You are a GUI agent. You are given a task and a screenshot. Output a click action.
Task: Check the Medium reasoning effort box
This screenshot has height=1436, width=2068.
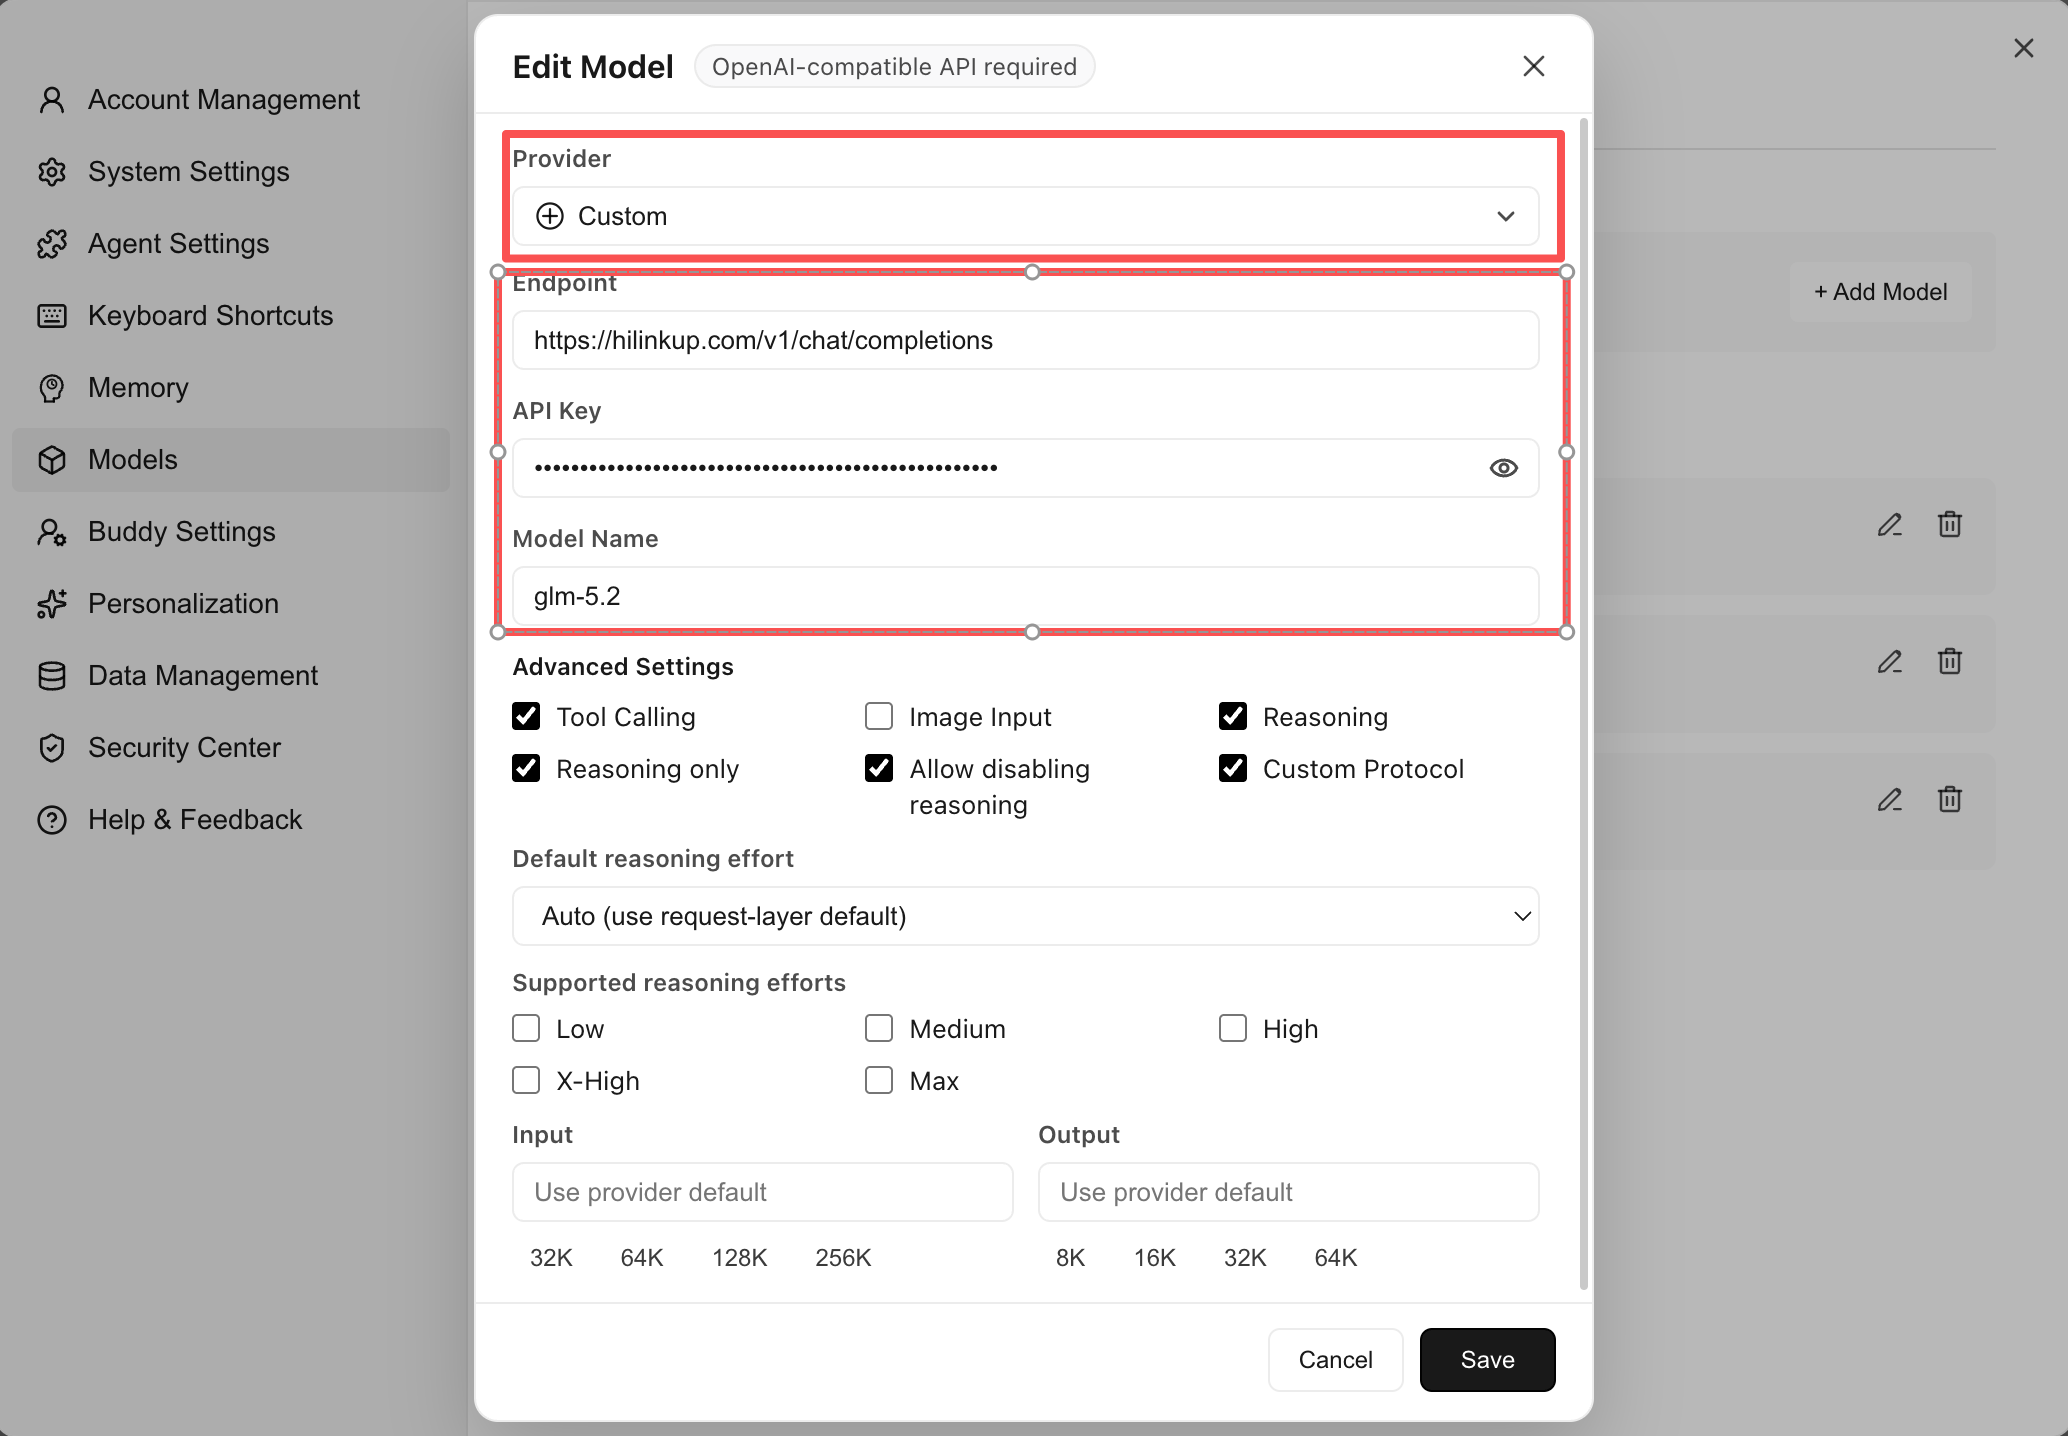click(x=879, y=1028)
